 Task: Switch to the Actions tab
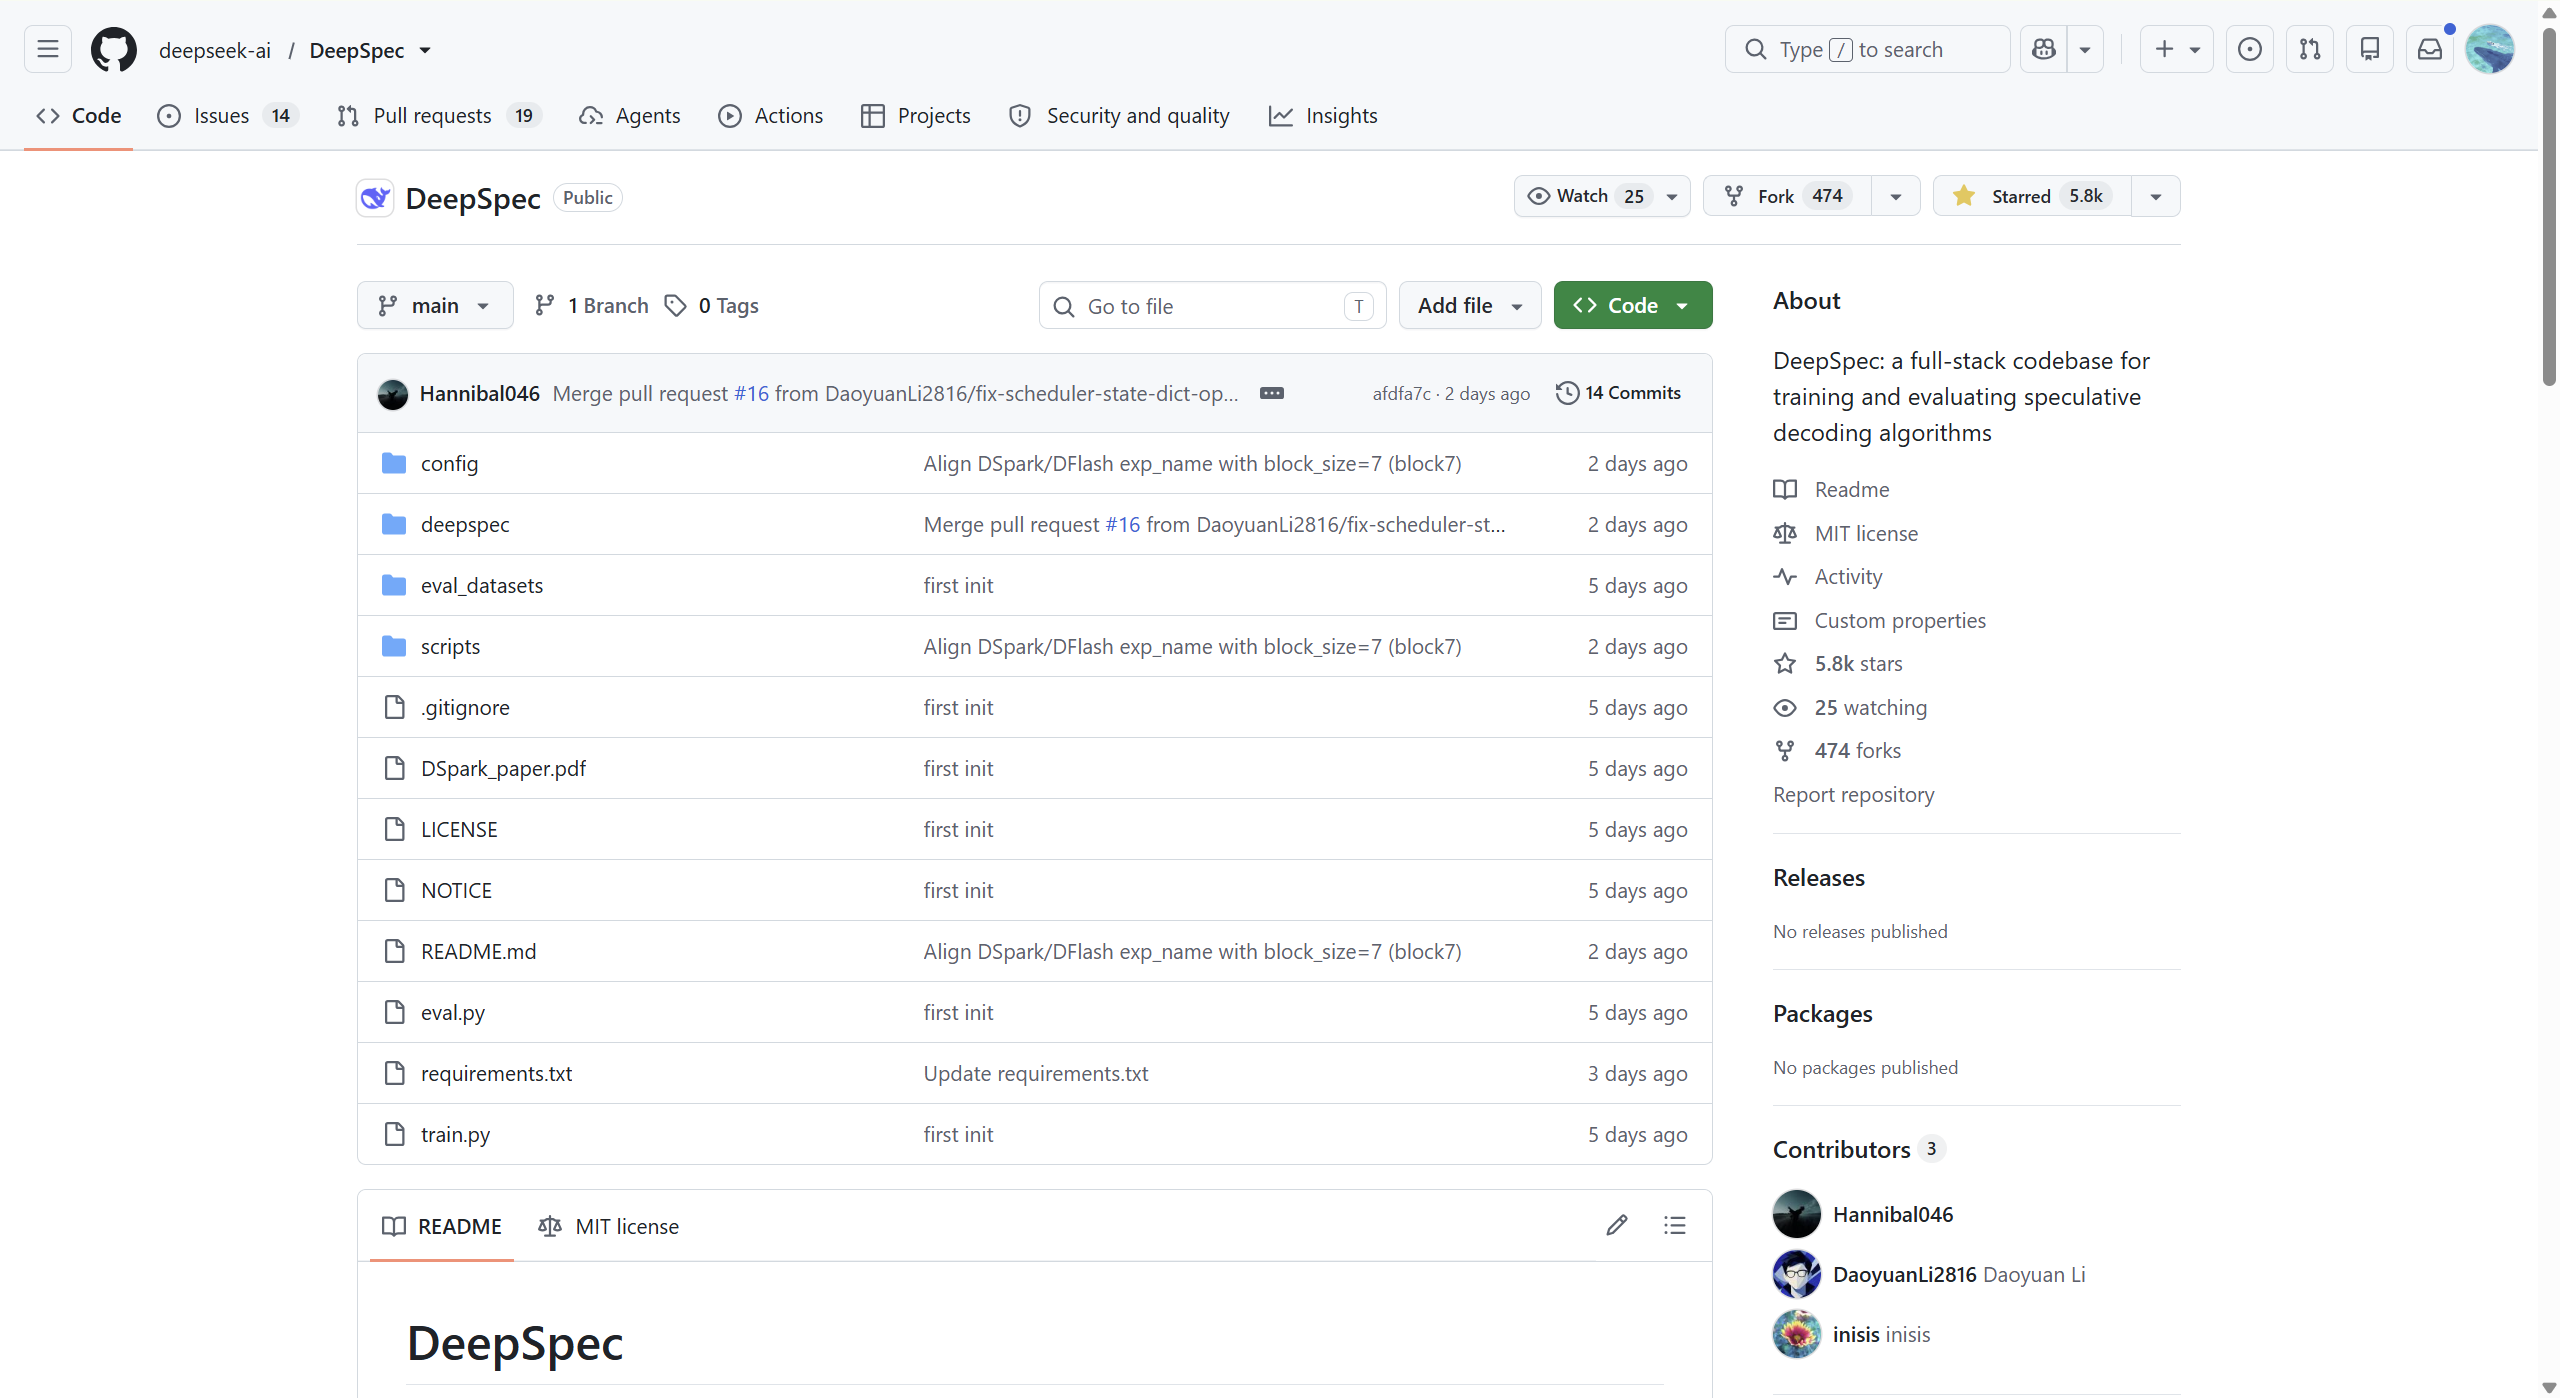click(771, 116)
